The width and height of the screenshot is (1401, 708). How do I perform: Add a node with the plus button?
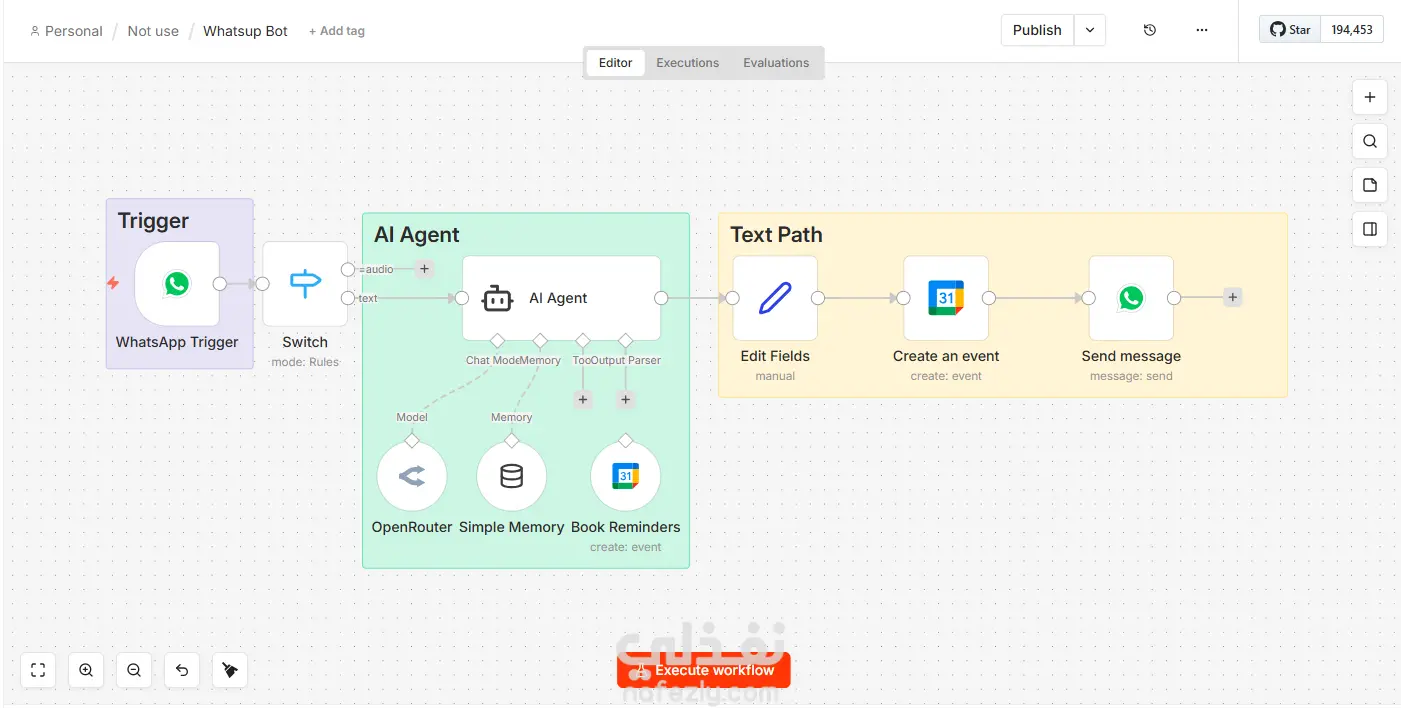[x=1370, y=97]
